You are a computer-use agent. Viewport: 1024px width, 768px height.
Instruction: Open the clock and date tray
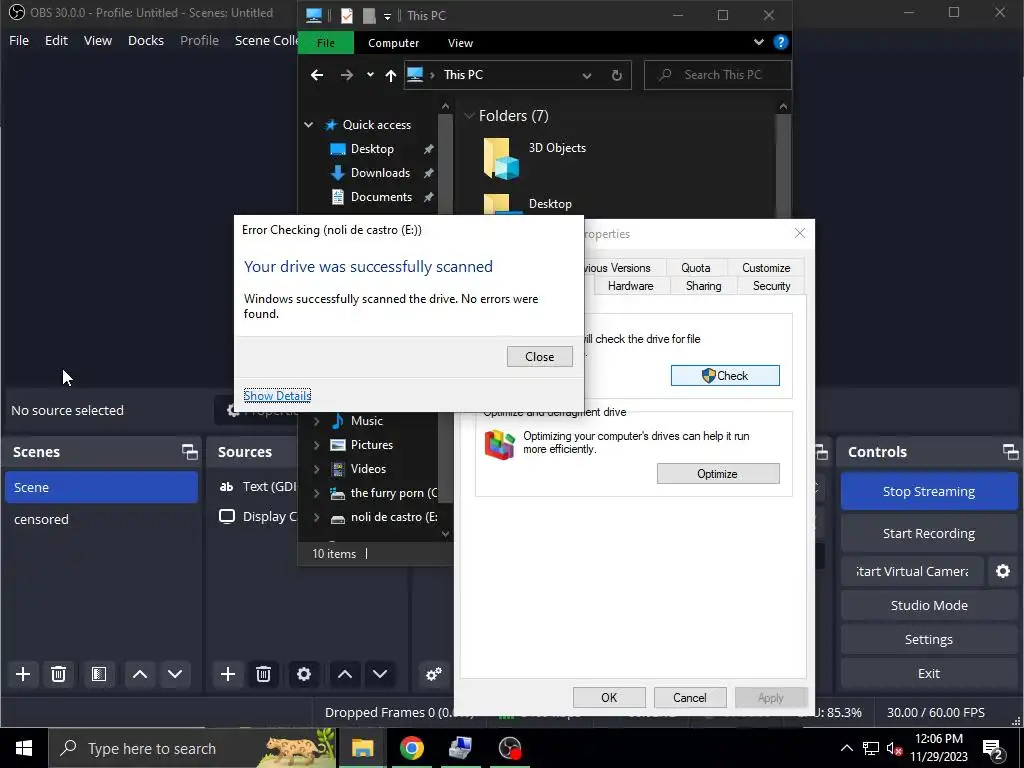938,748
